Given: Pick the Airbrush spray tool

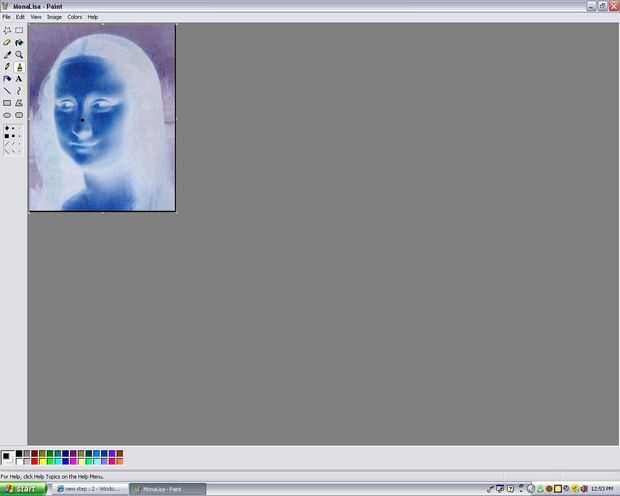Looking at the screenshot, I should [7, 79].
